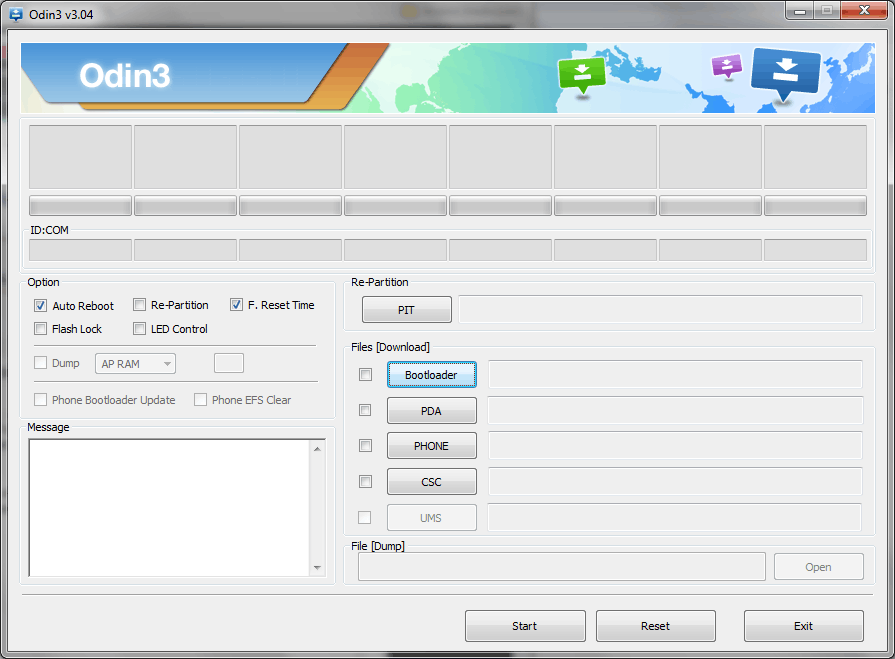This screenshot has height=659, width=895.
Task: Tick the checkbox beside CSC button
Action: (x=365, y=482)
